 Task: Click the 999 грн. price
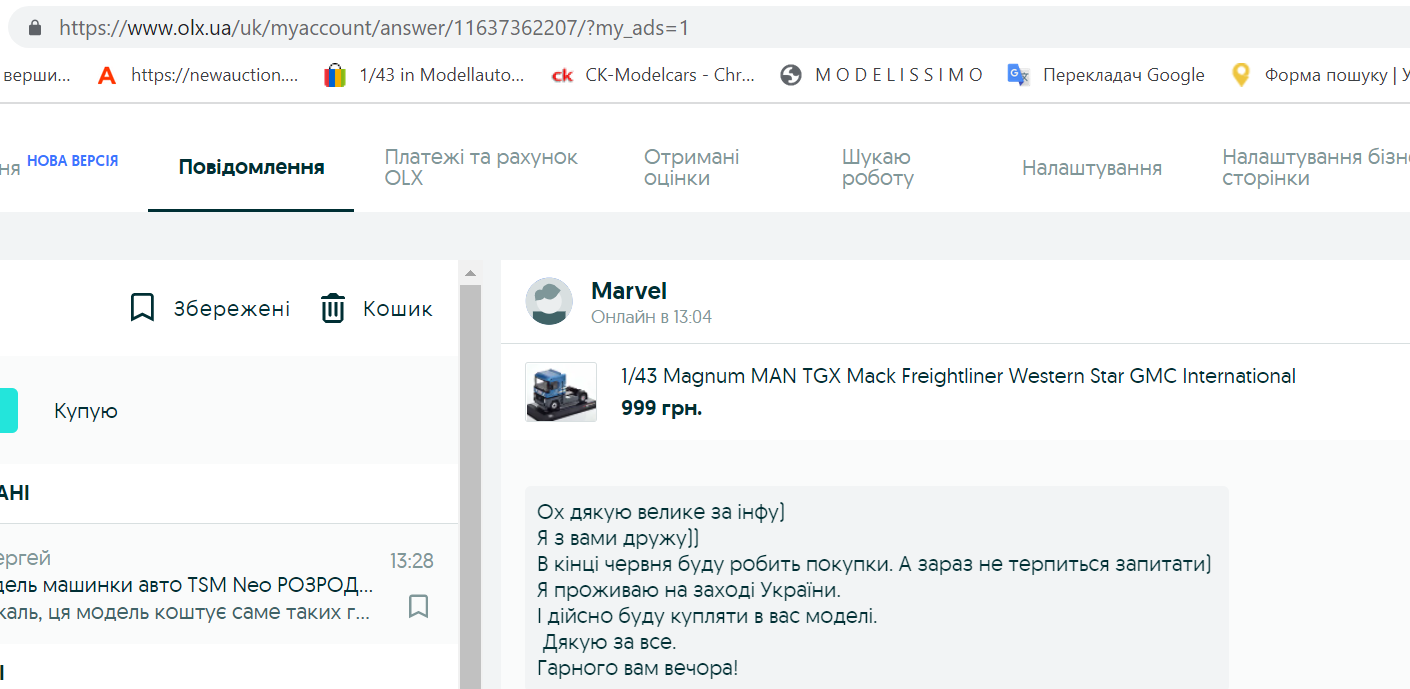coord(661,408)
